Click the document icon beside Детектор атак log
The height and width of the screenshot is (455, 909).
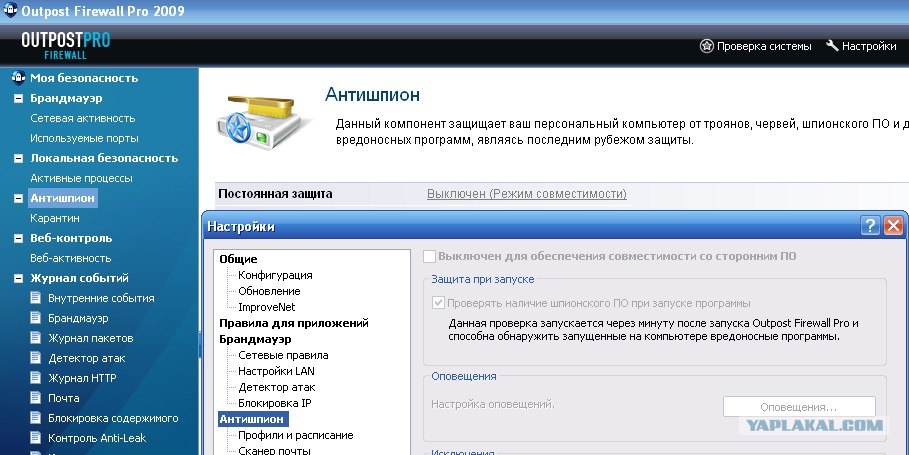(36, 358)
